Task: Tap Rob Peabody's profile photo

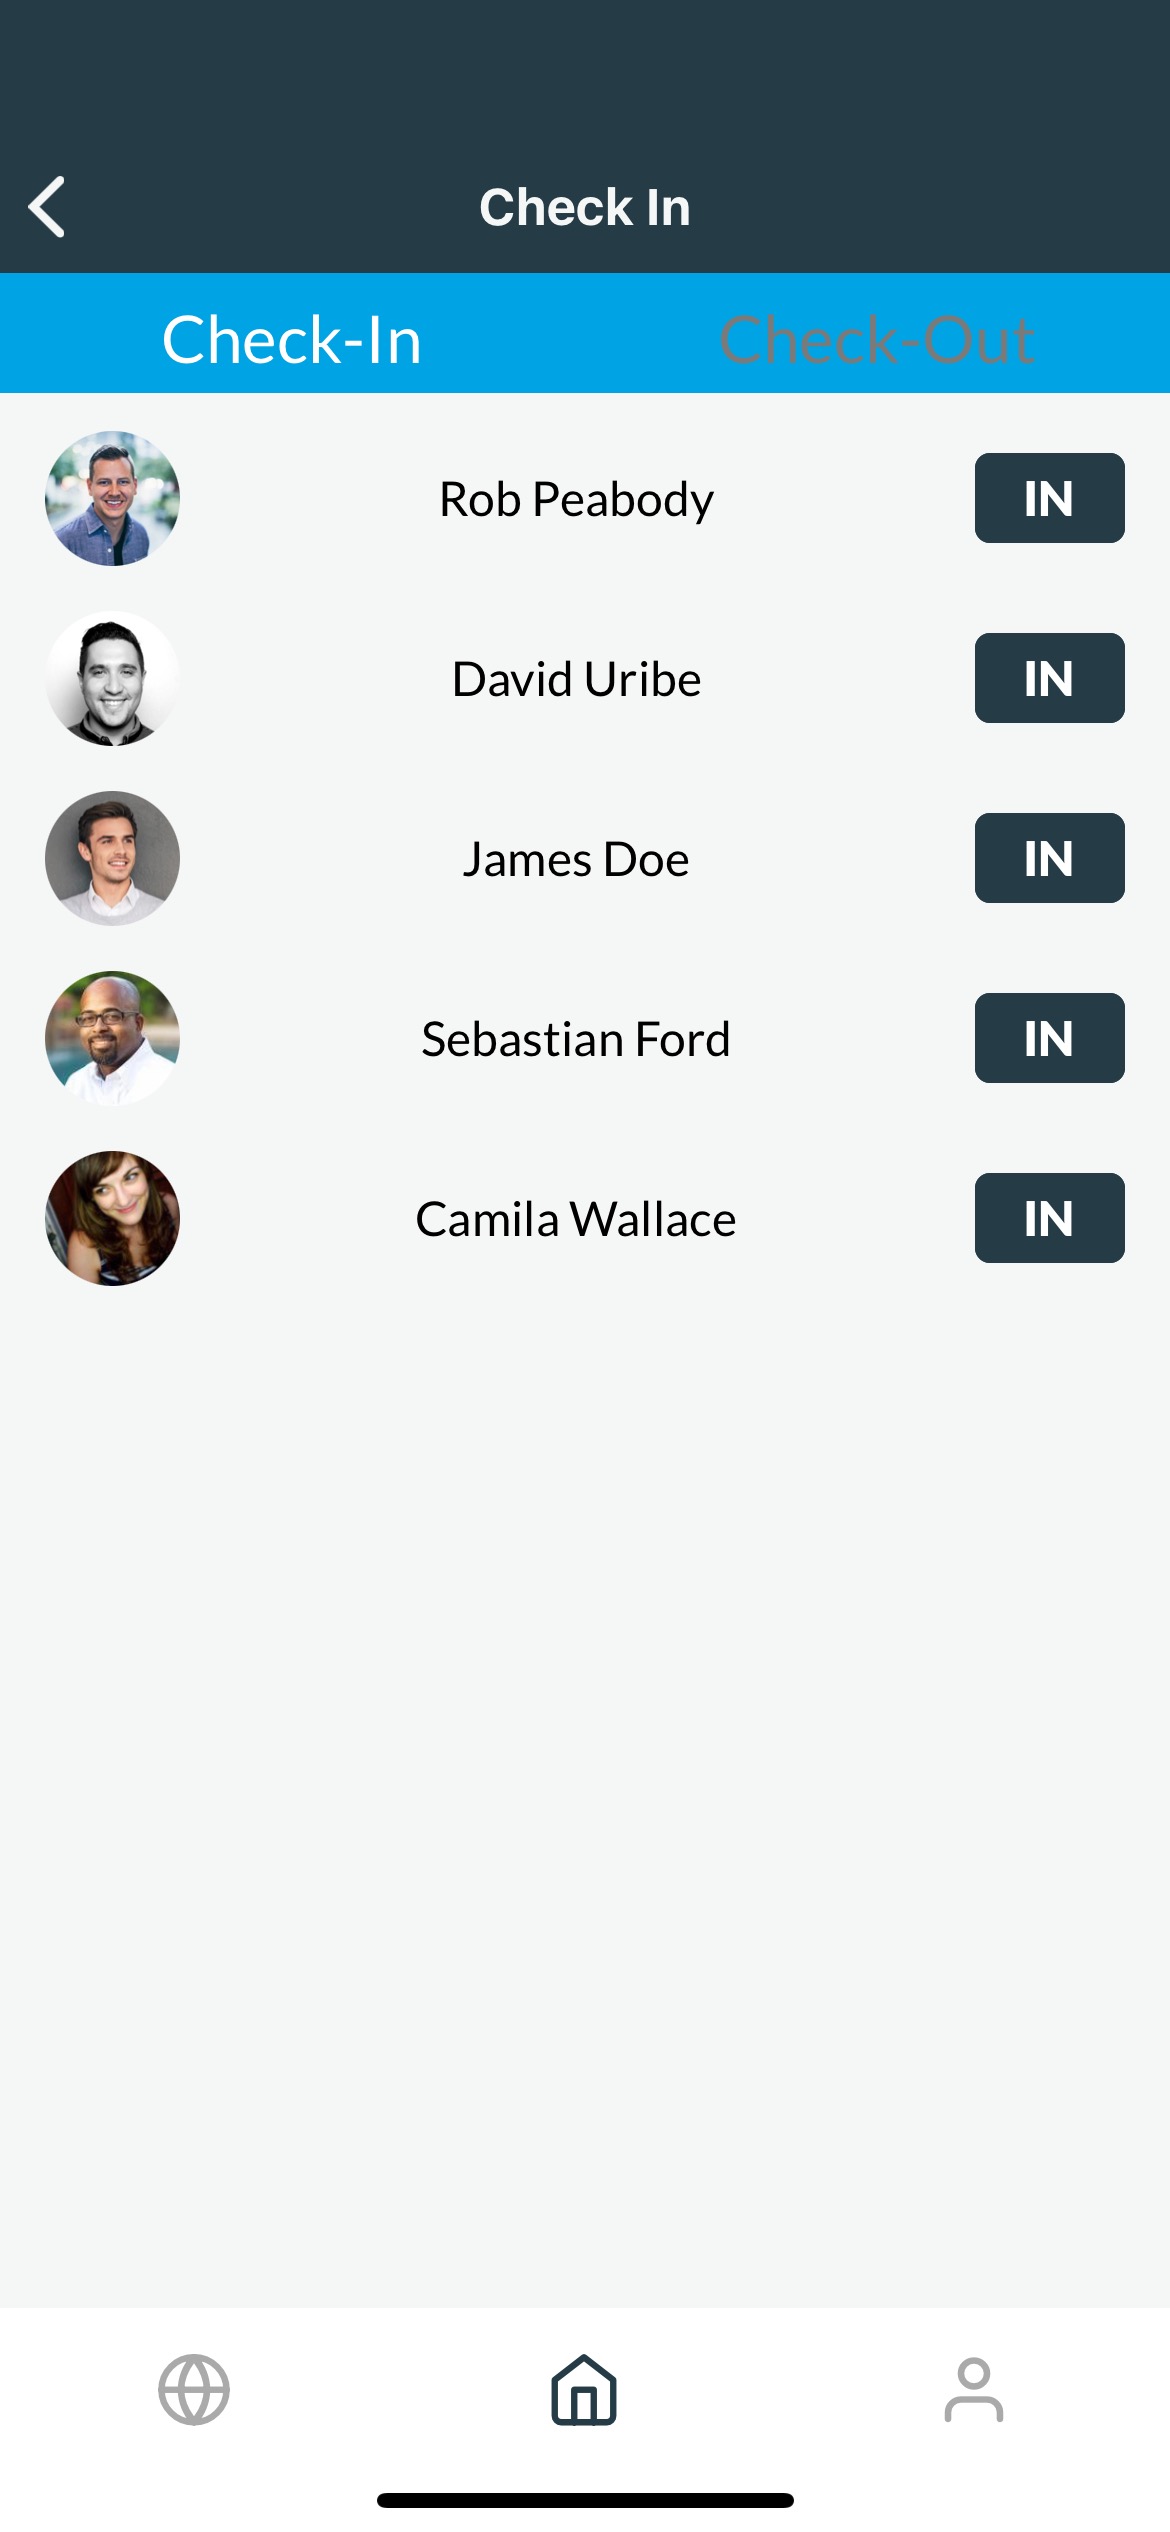Action: 112,498
